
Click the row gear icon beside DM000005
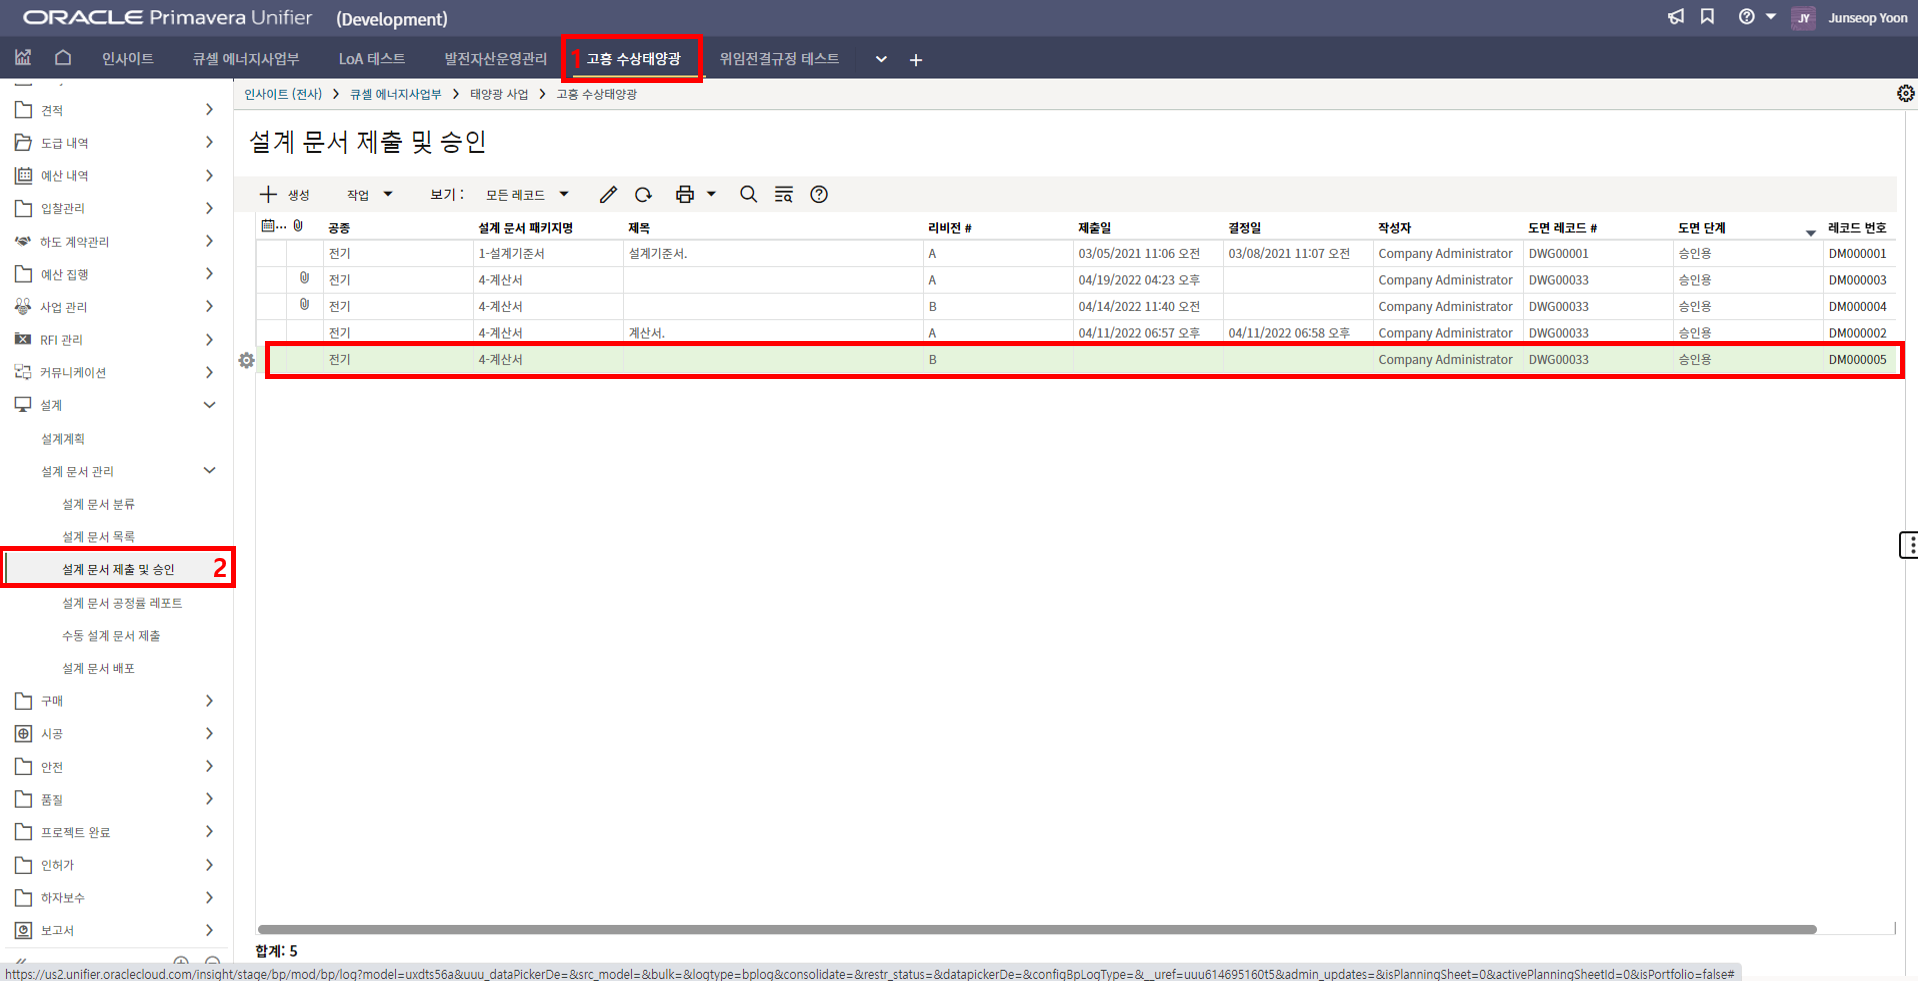tap(246, 360)
